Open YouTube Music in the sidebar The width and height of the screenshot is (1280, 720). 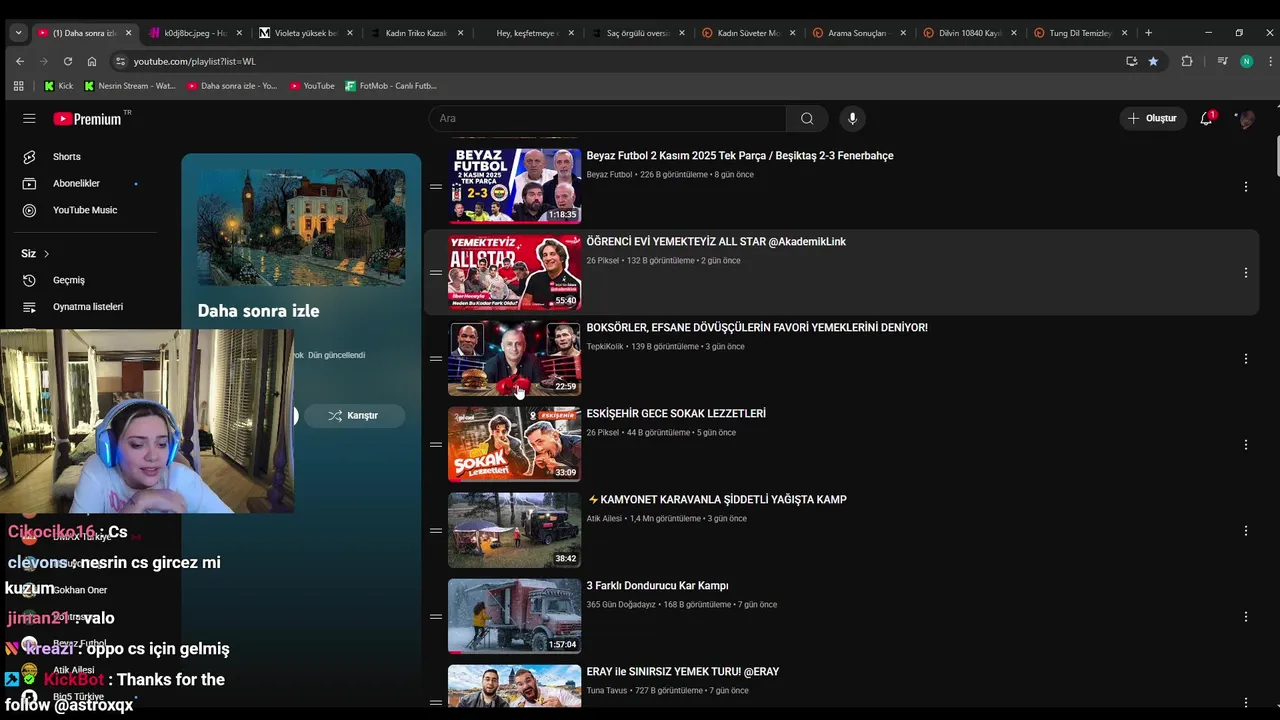click(85, 210)
